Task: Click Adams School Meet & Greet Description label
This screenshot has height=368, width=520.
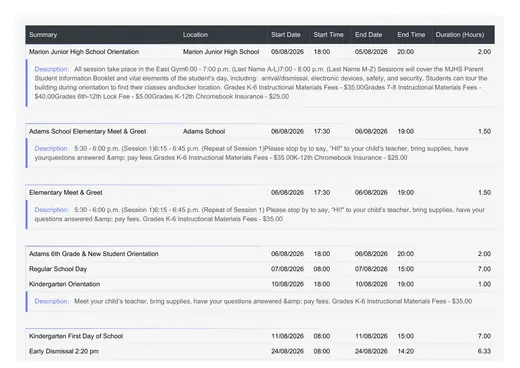Action: [x=51, y=148]
